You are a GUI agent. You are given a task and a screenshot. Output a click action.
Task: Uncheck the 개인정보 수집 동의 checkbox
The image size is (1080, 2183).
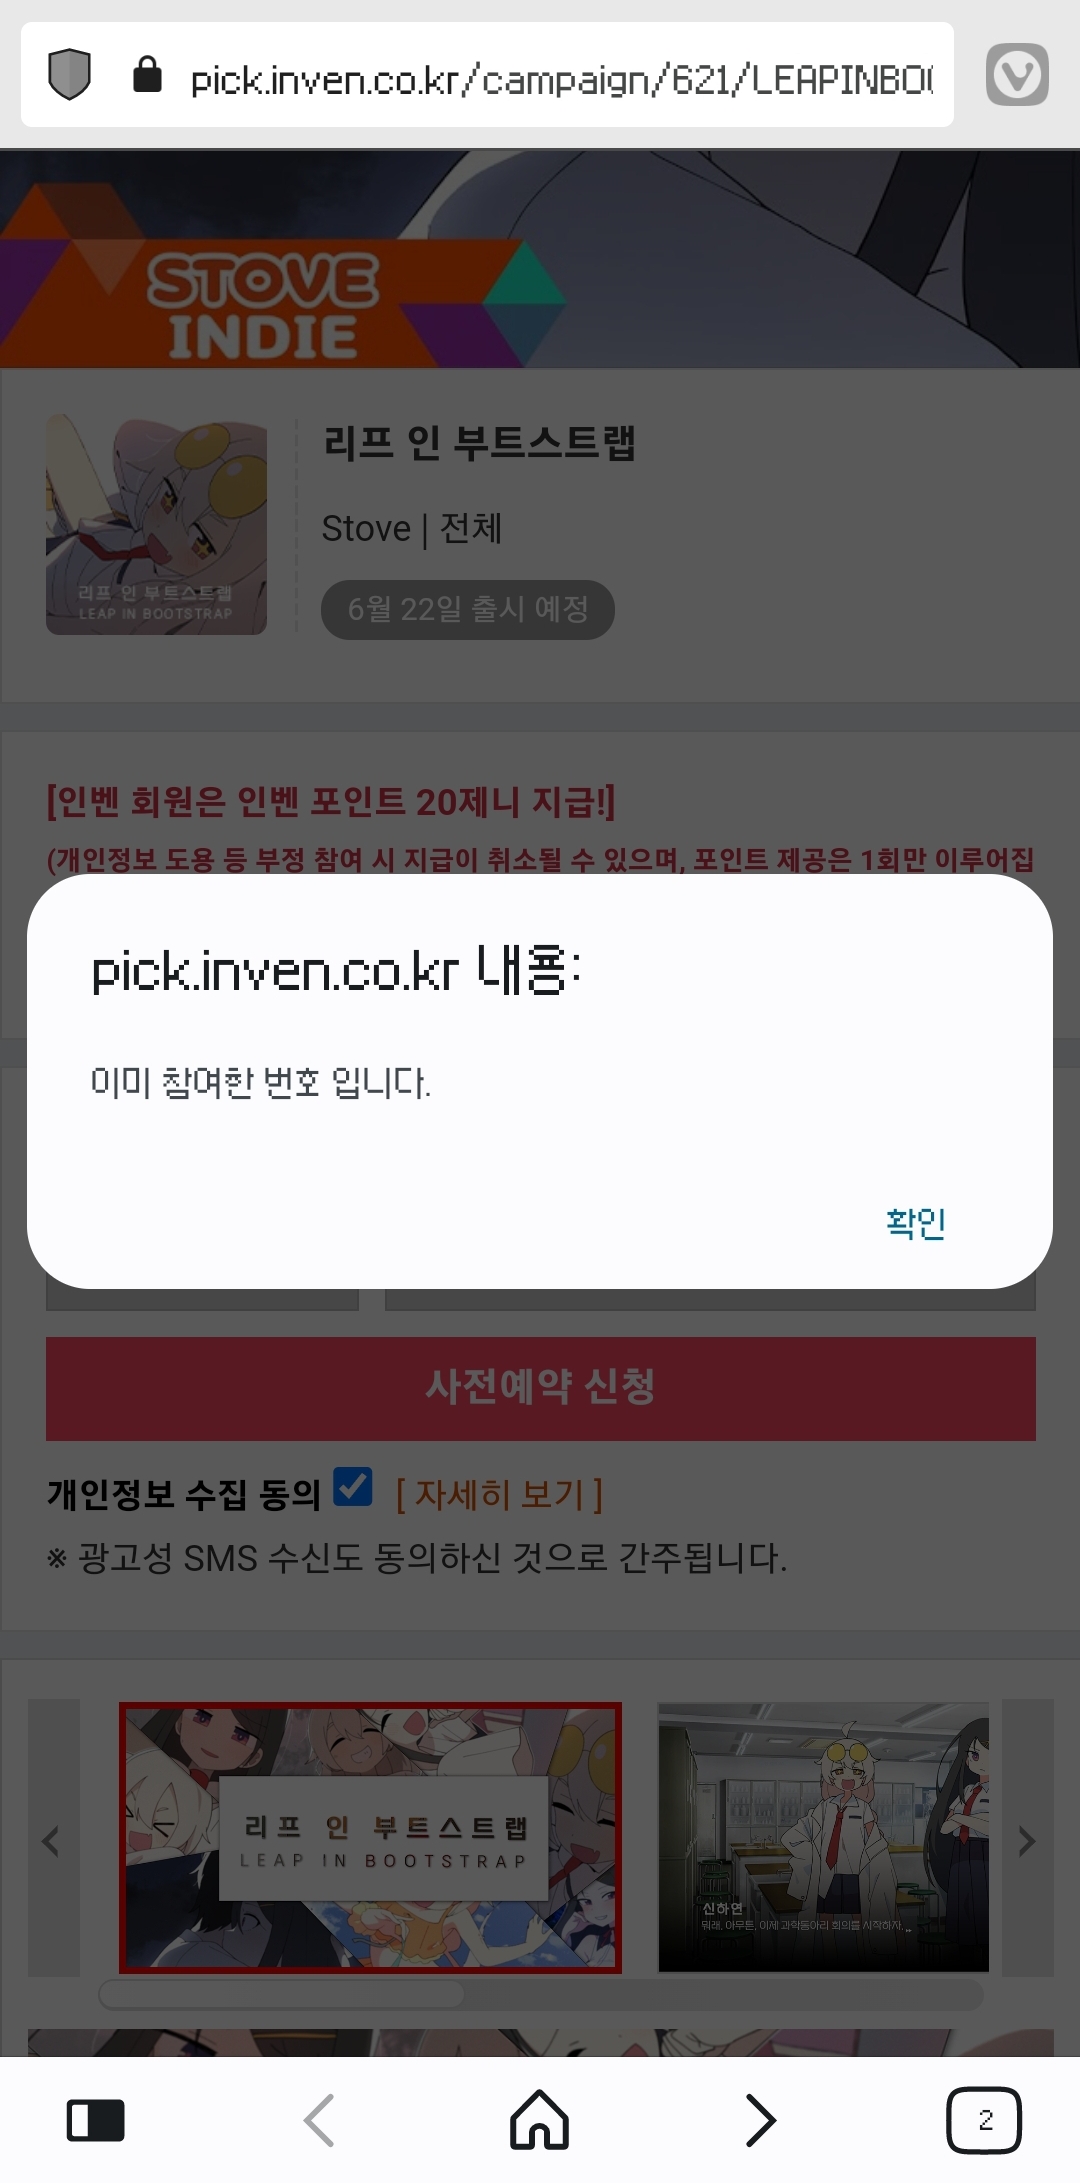click(x=353, y=1487)
